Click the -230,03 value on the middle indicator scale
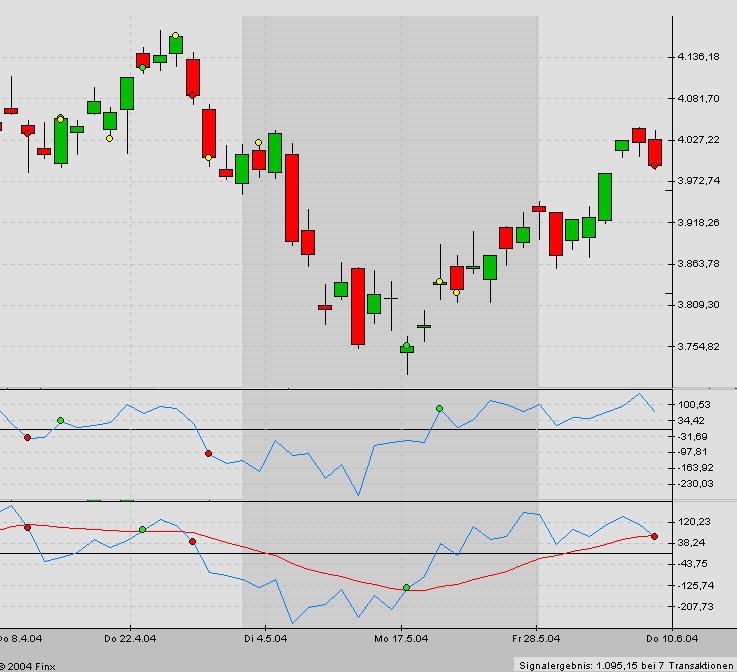The image size is (737, 672). [x=696, y=484]
